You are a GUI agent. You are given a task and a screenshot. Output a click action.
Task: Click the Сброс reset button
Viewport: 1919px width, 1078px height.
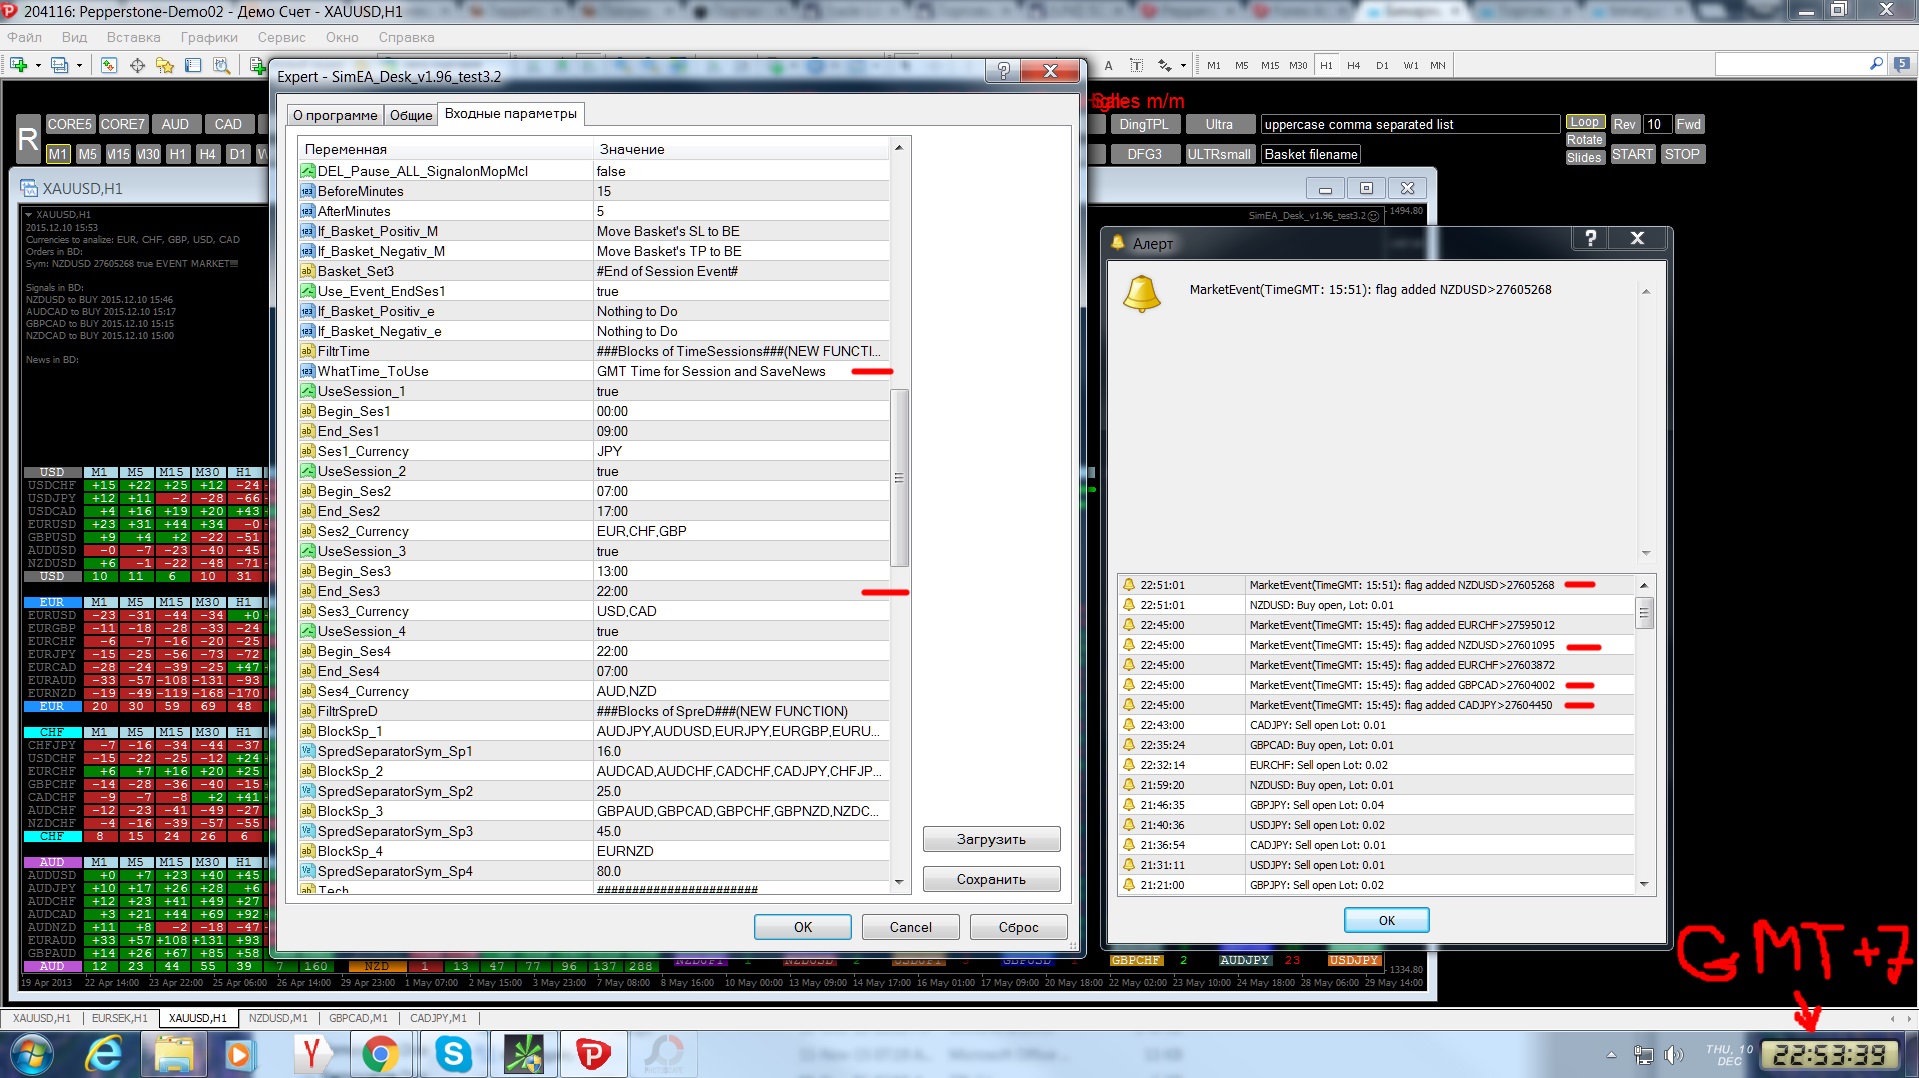click(x=1019, y=927)
